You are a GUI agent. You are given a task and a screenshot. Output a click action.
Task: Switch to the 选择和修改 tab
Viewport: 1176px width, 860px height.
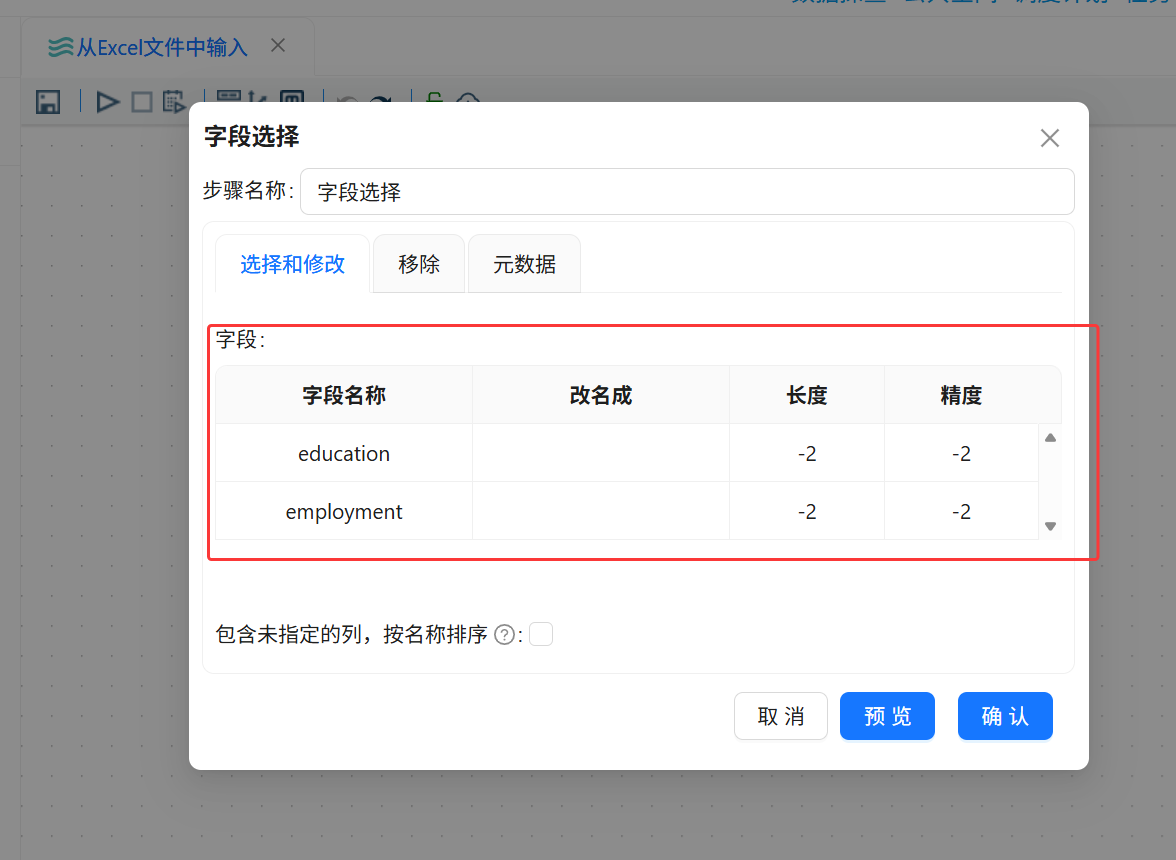click(292, 264)
